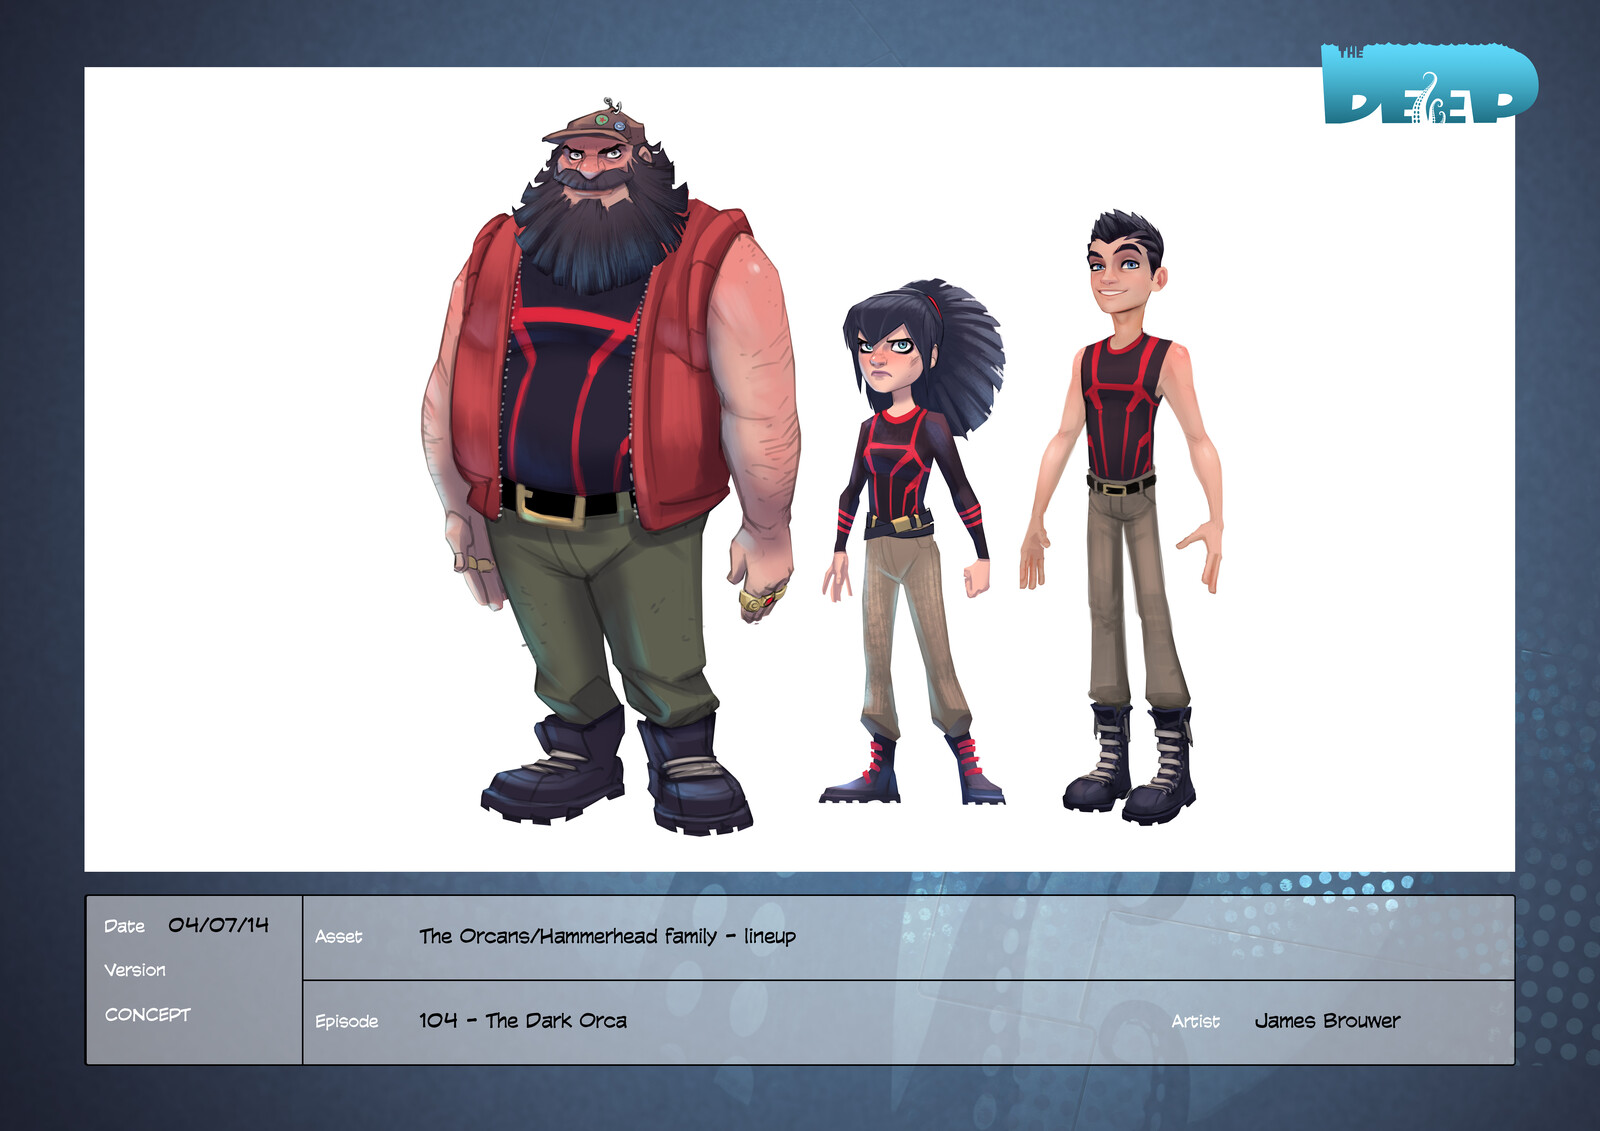The image size is (1600, 1131).
Task: Click the artist name 'James Brouwer'
Action: 1327,1021
